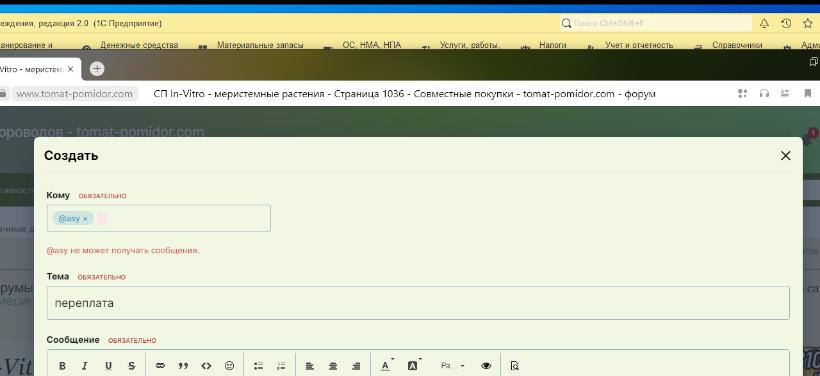Focus the Тема field containing переплата
Screen dimensions: 820x376
(x=418, y=303)
